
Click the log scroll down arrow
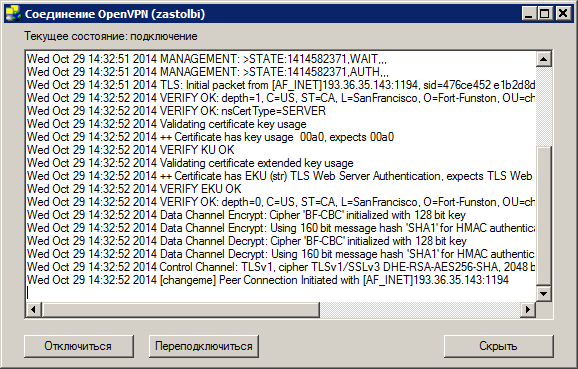[543, 294]
